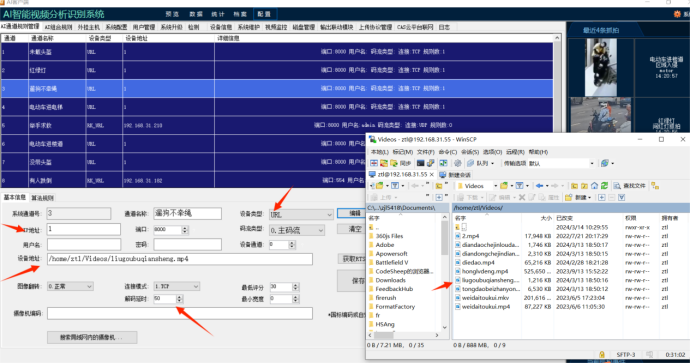Go back using the blue arrow icon

click(539, 186)
